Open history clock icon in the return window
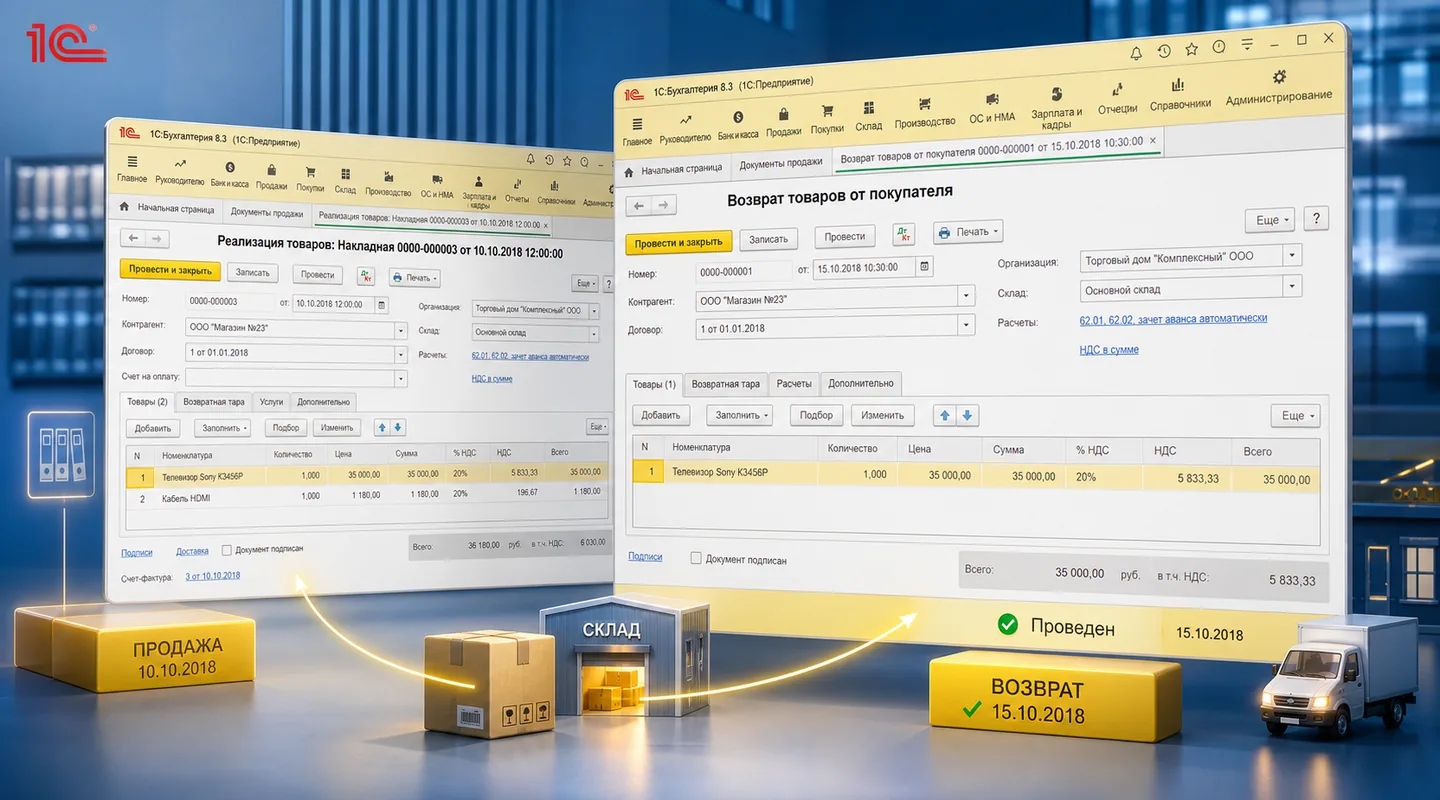 click(1164, 51)
